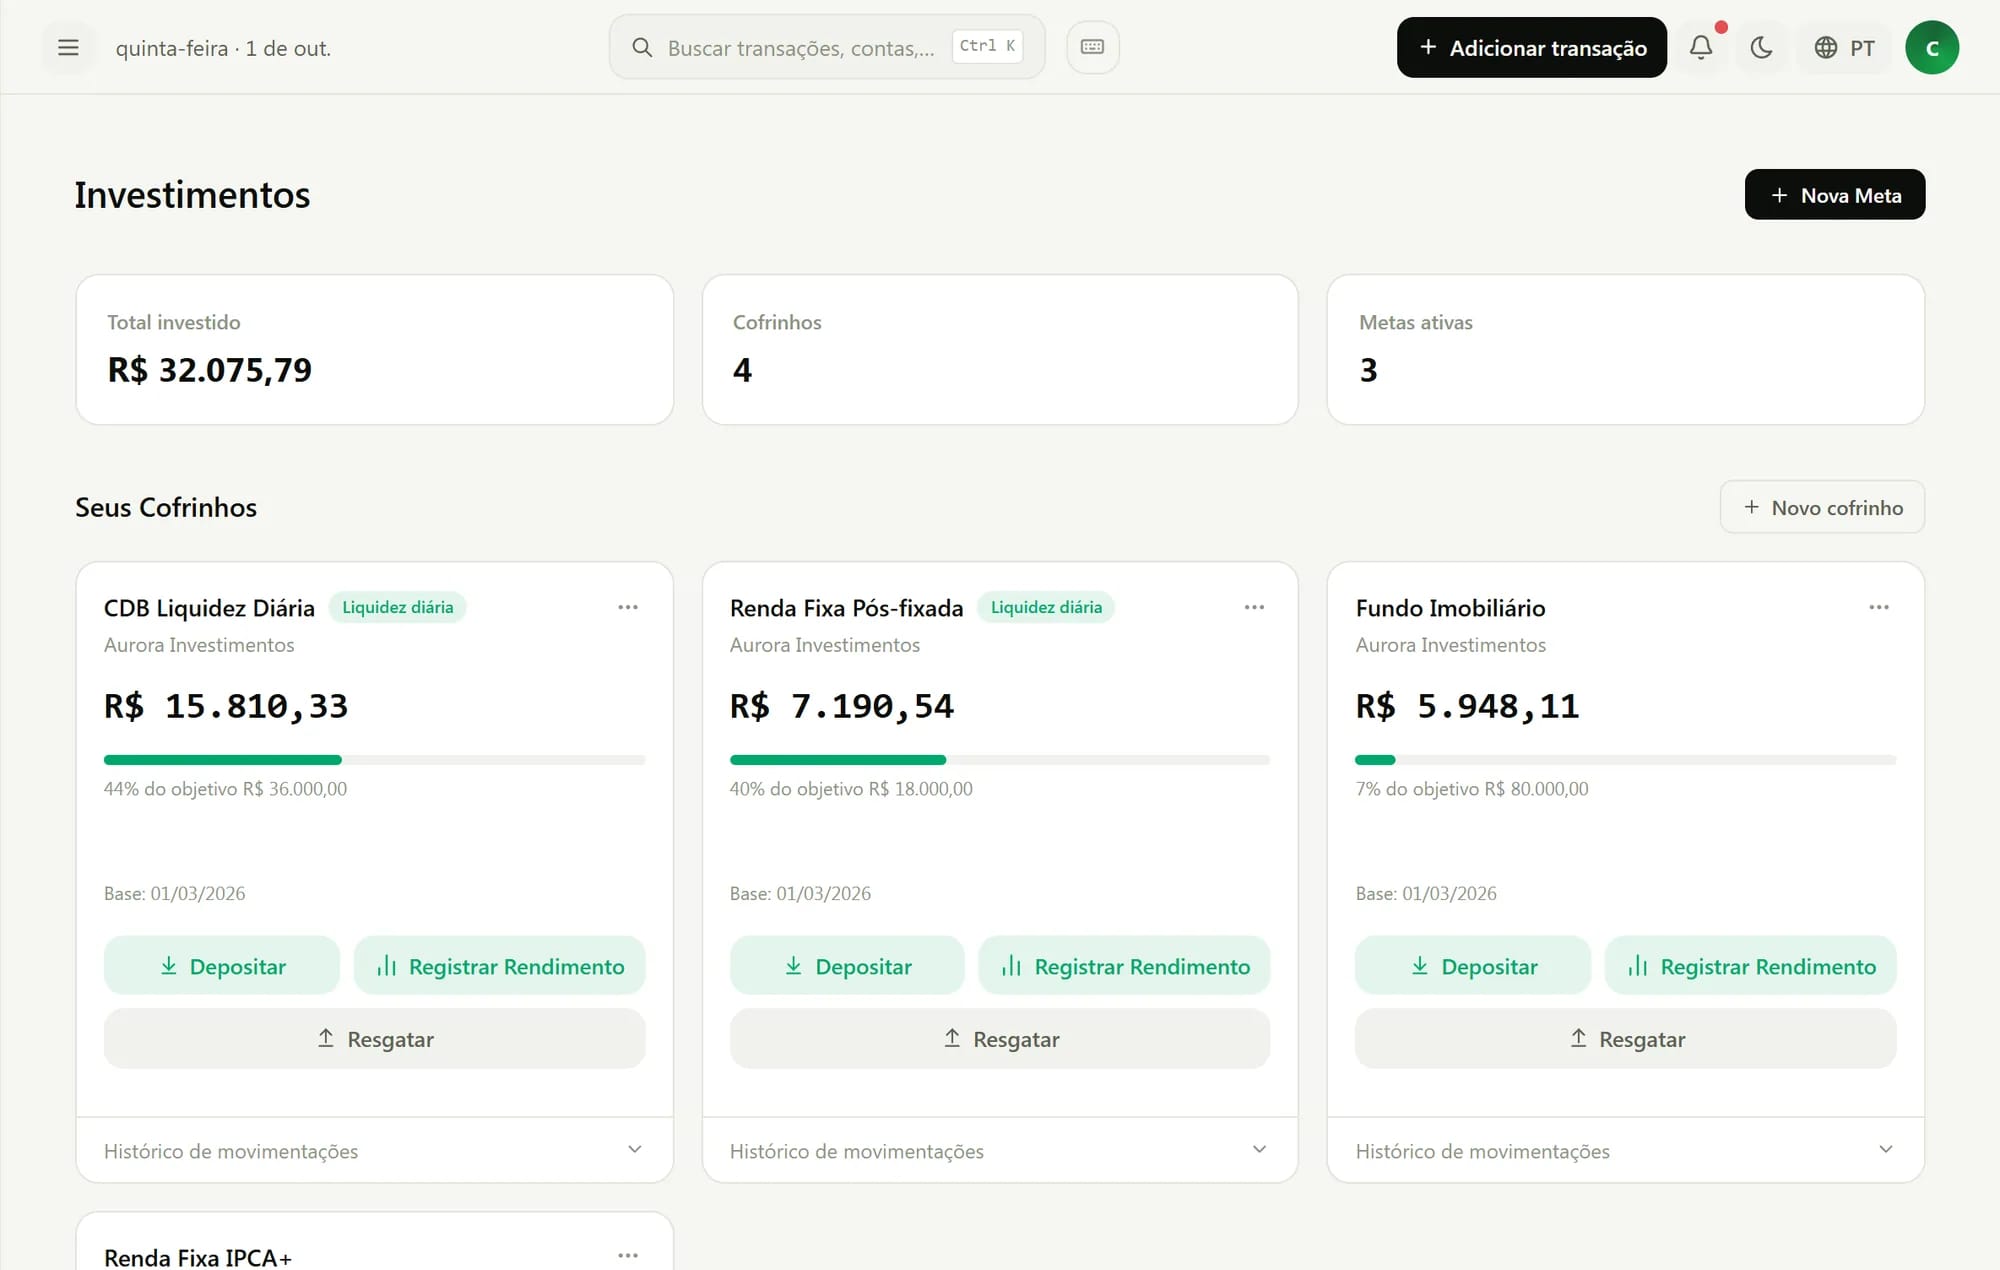Click the keyboard shortcuts icon
The image size is (2000, 1270).
[1092, 47]
